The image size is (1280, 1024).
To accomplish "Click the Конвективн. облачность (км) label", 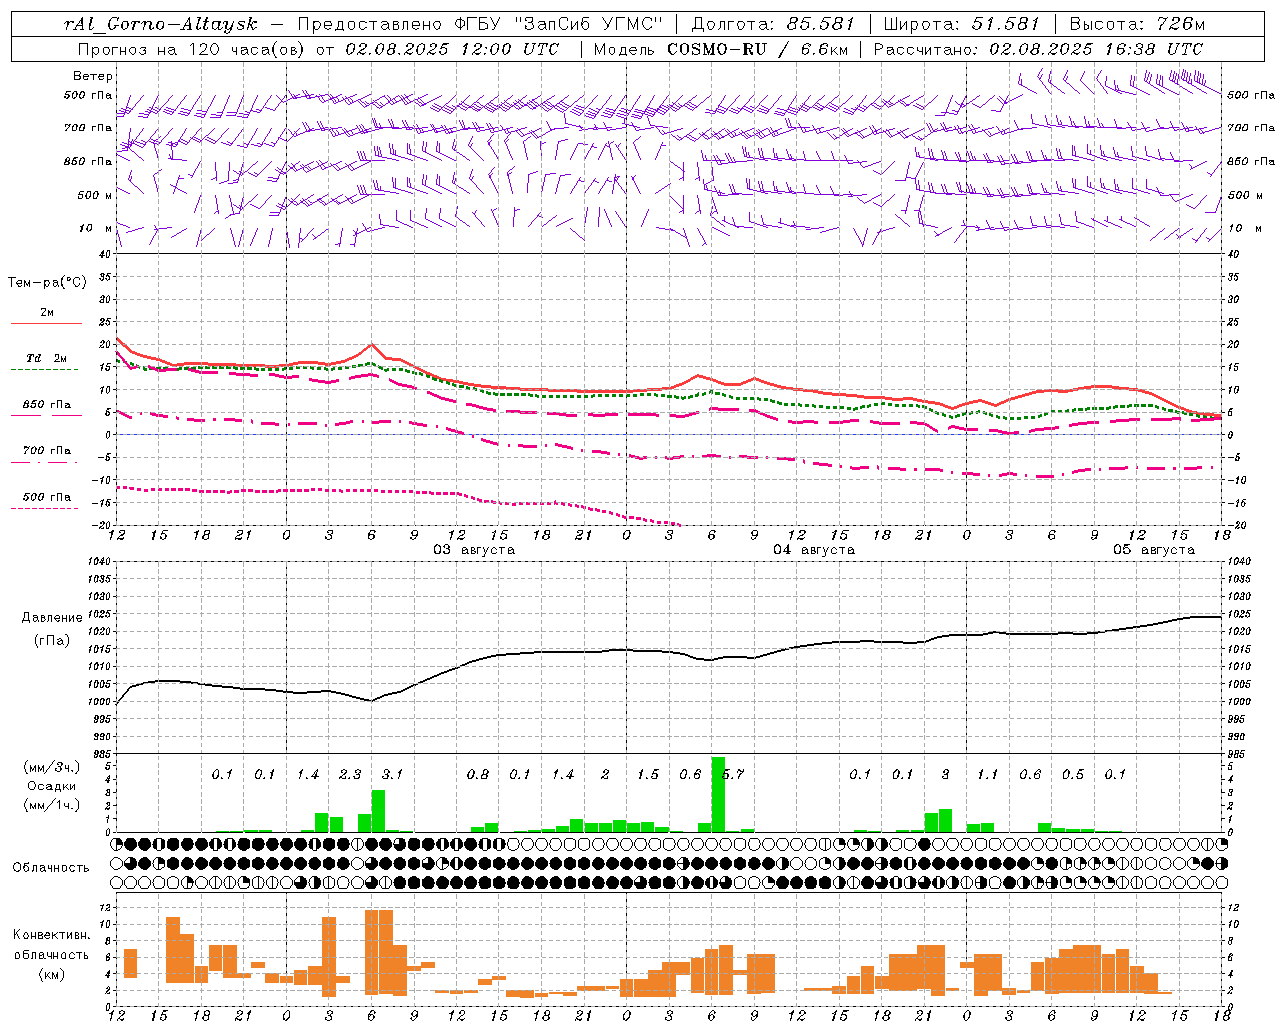I will [x=51, y=955].
